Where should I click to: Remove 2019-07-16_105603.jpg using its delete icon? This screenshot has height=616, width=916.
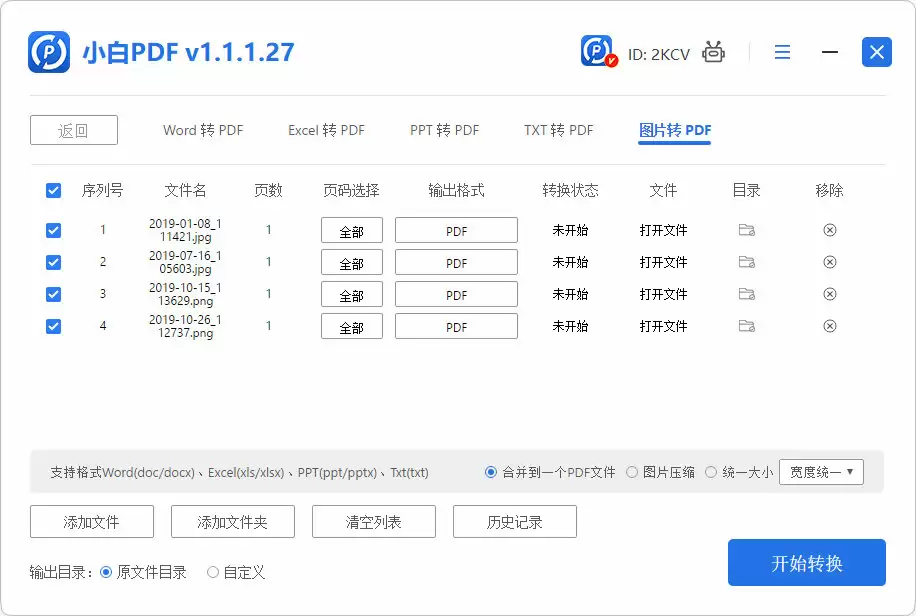[830, 262]
